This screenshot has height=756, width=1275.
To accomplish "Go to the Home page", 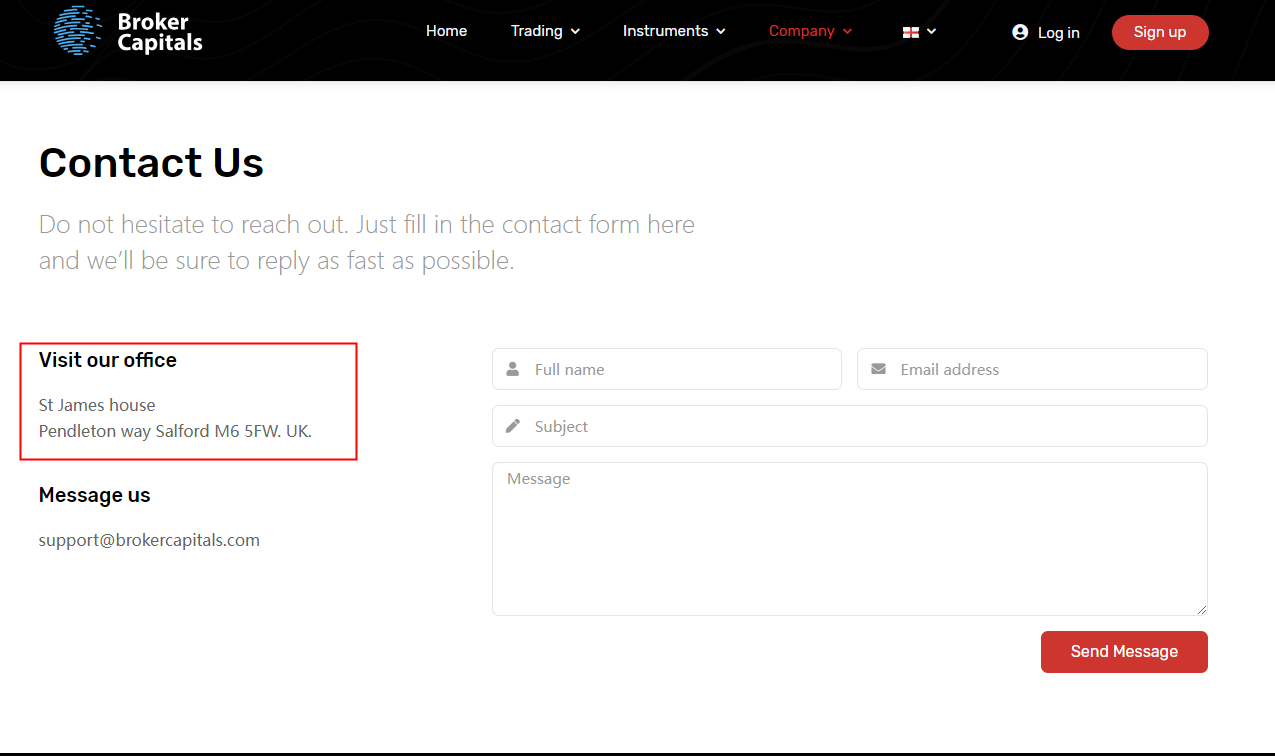I will [x=446, y=31].
